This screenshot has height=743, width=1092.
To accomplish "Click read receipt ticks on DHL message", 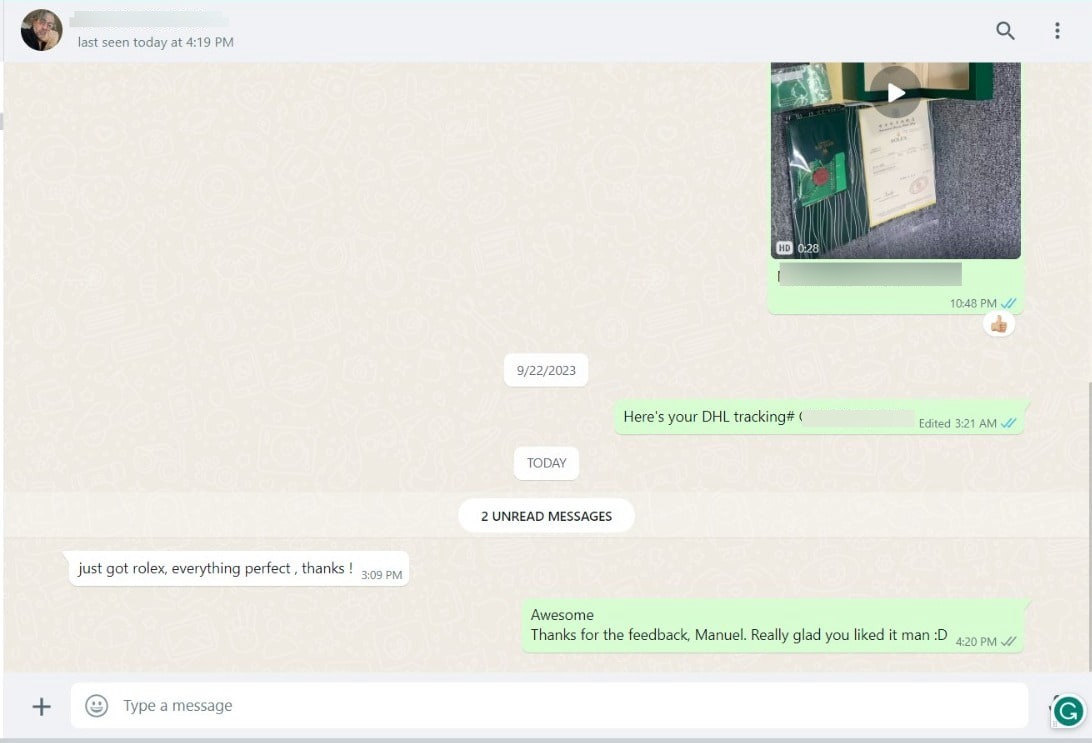I will click(1009, 423).
